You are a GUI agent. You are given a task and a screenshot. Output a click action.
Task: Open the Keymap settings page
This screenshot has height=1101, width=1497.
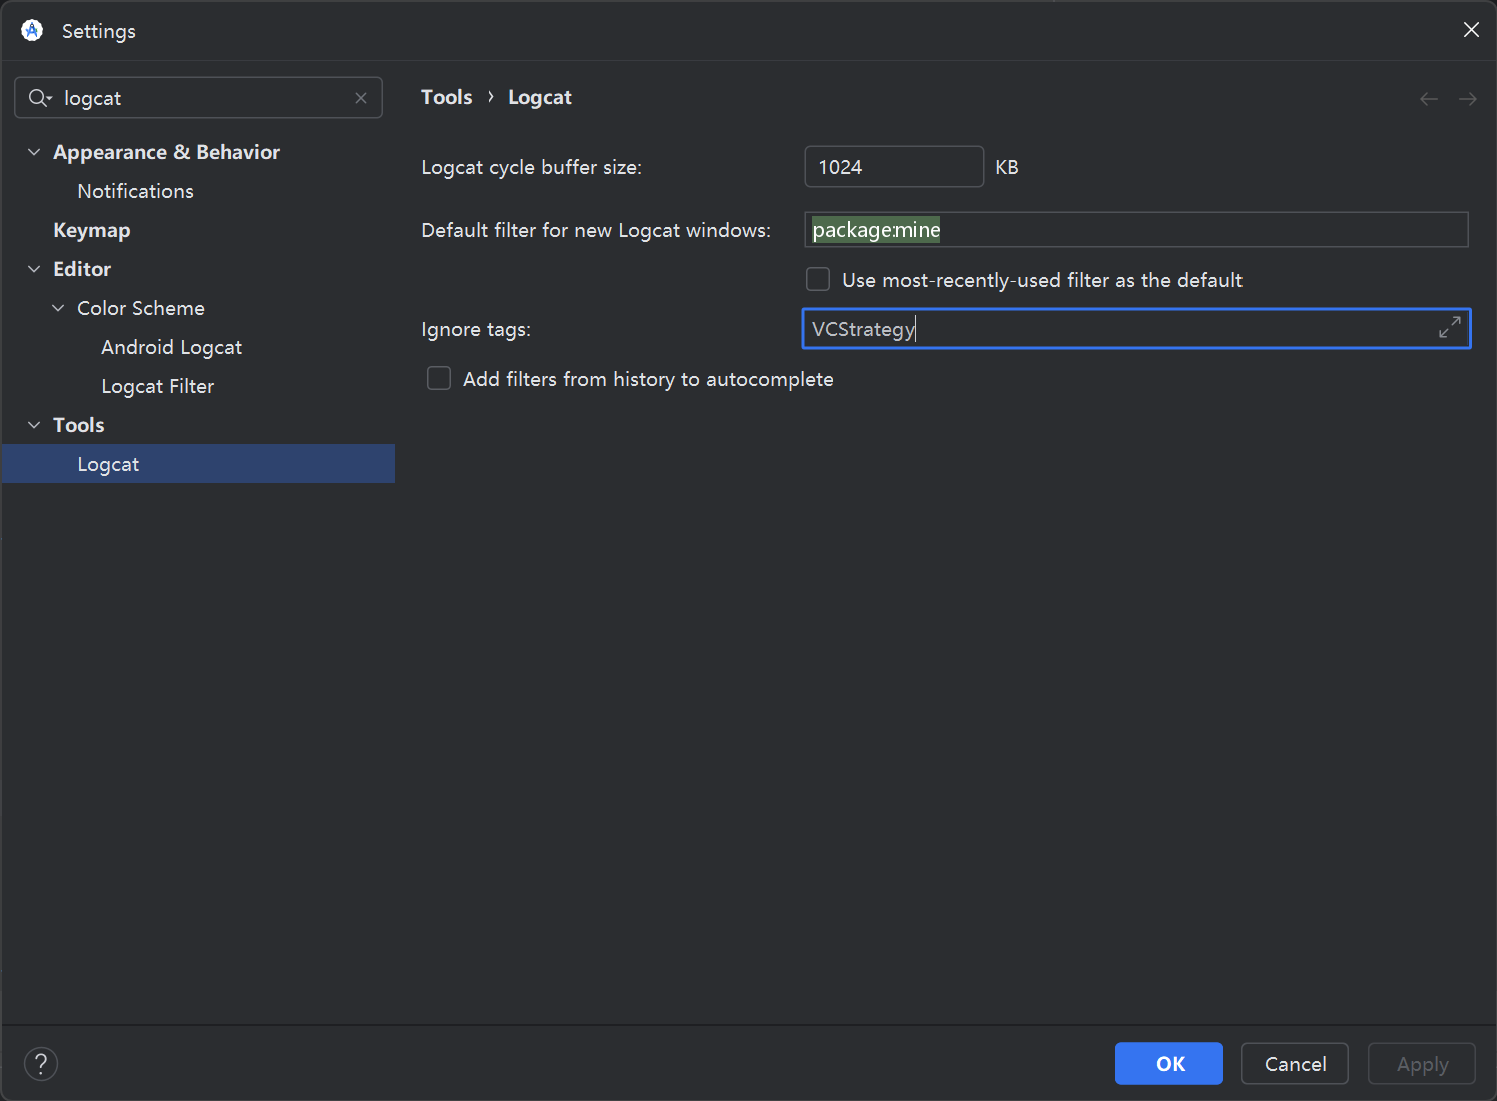[92, 230]
